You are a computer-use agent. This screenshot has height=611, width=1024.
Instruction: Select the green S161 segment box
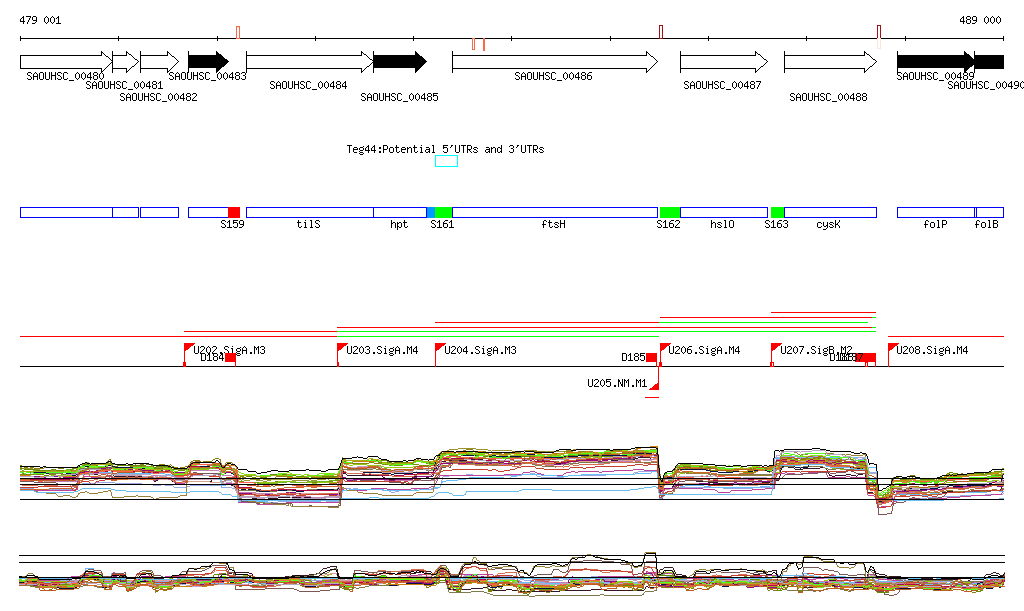(443, 212)
